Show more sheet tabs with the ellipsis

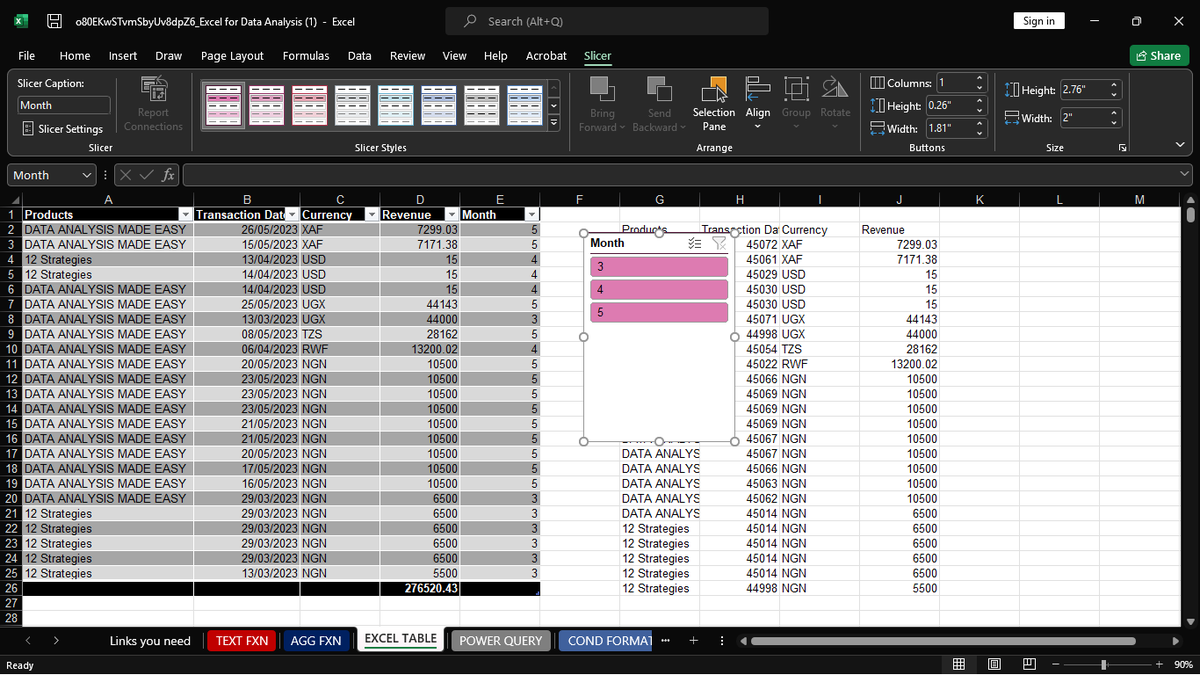[667, 641]
